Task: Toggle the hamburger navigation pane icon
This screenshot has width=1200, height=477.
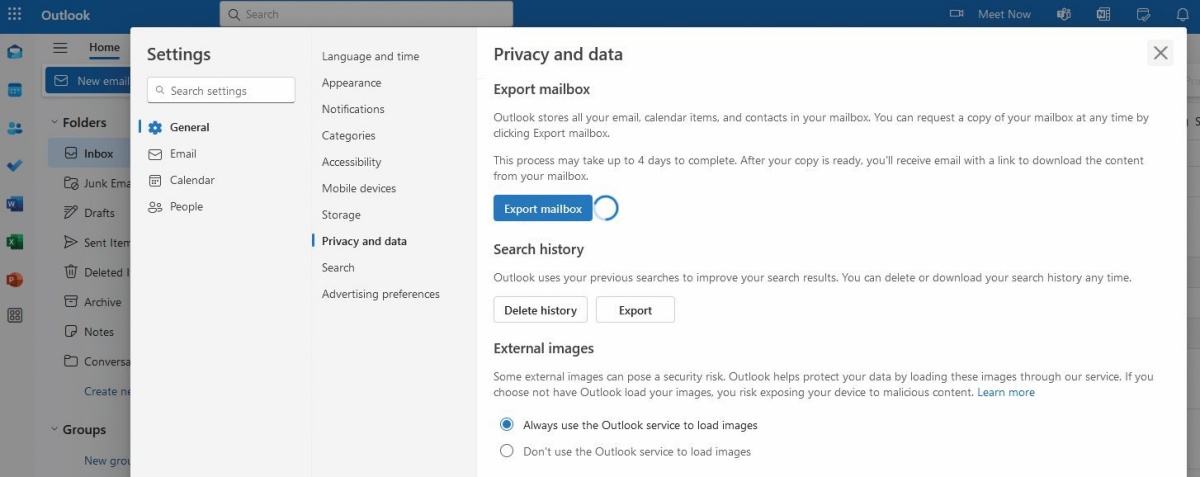Action: click(60, 48)
